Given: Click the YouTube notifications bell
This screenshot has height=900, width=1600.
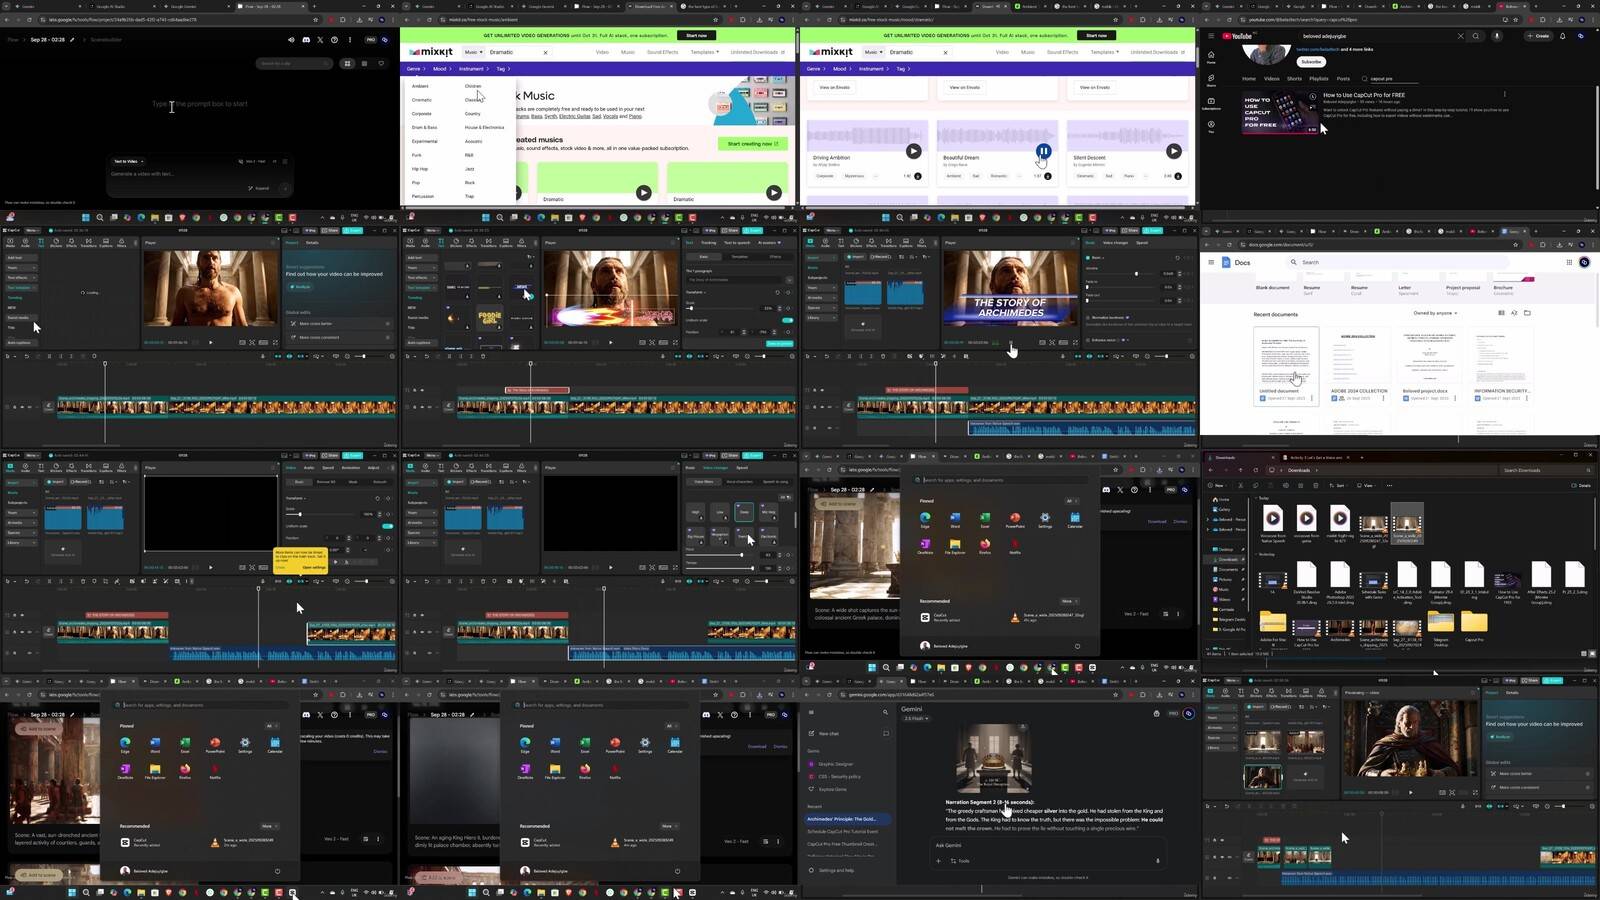Looking at the screenshot, I should pos(1562,36).
